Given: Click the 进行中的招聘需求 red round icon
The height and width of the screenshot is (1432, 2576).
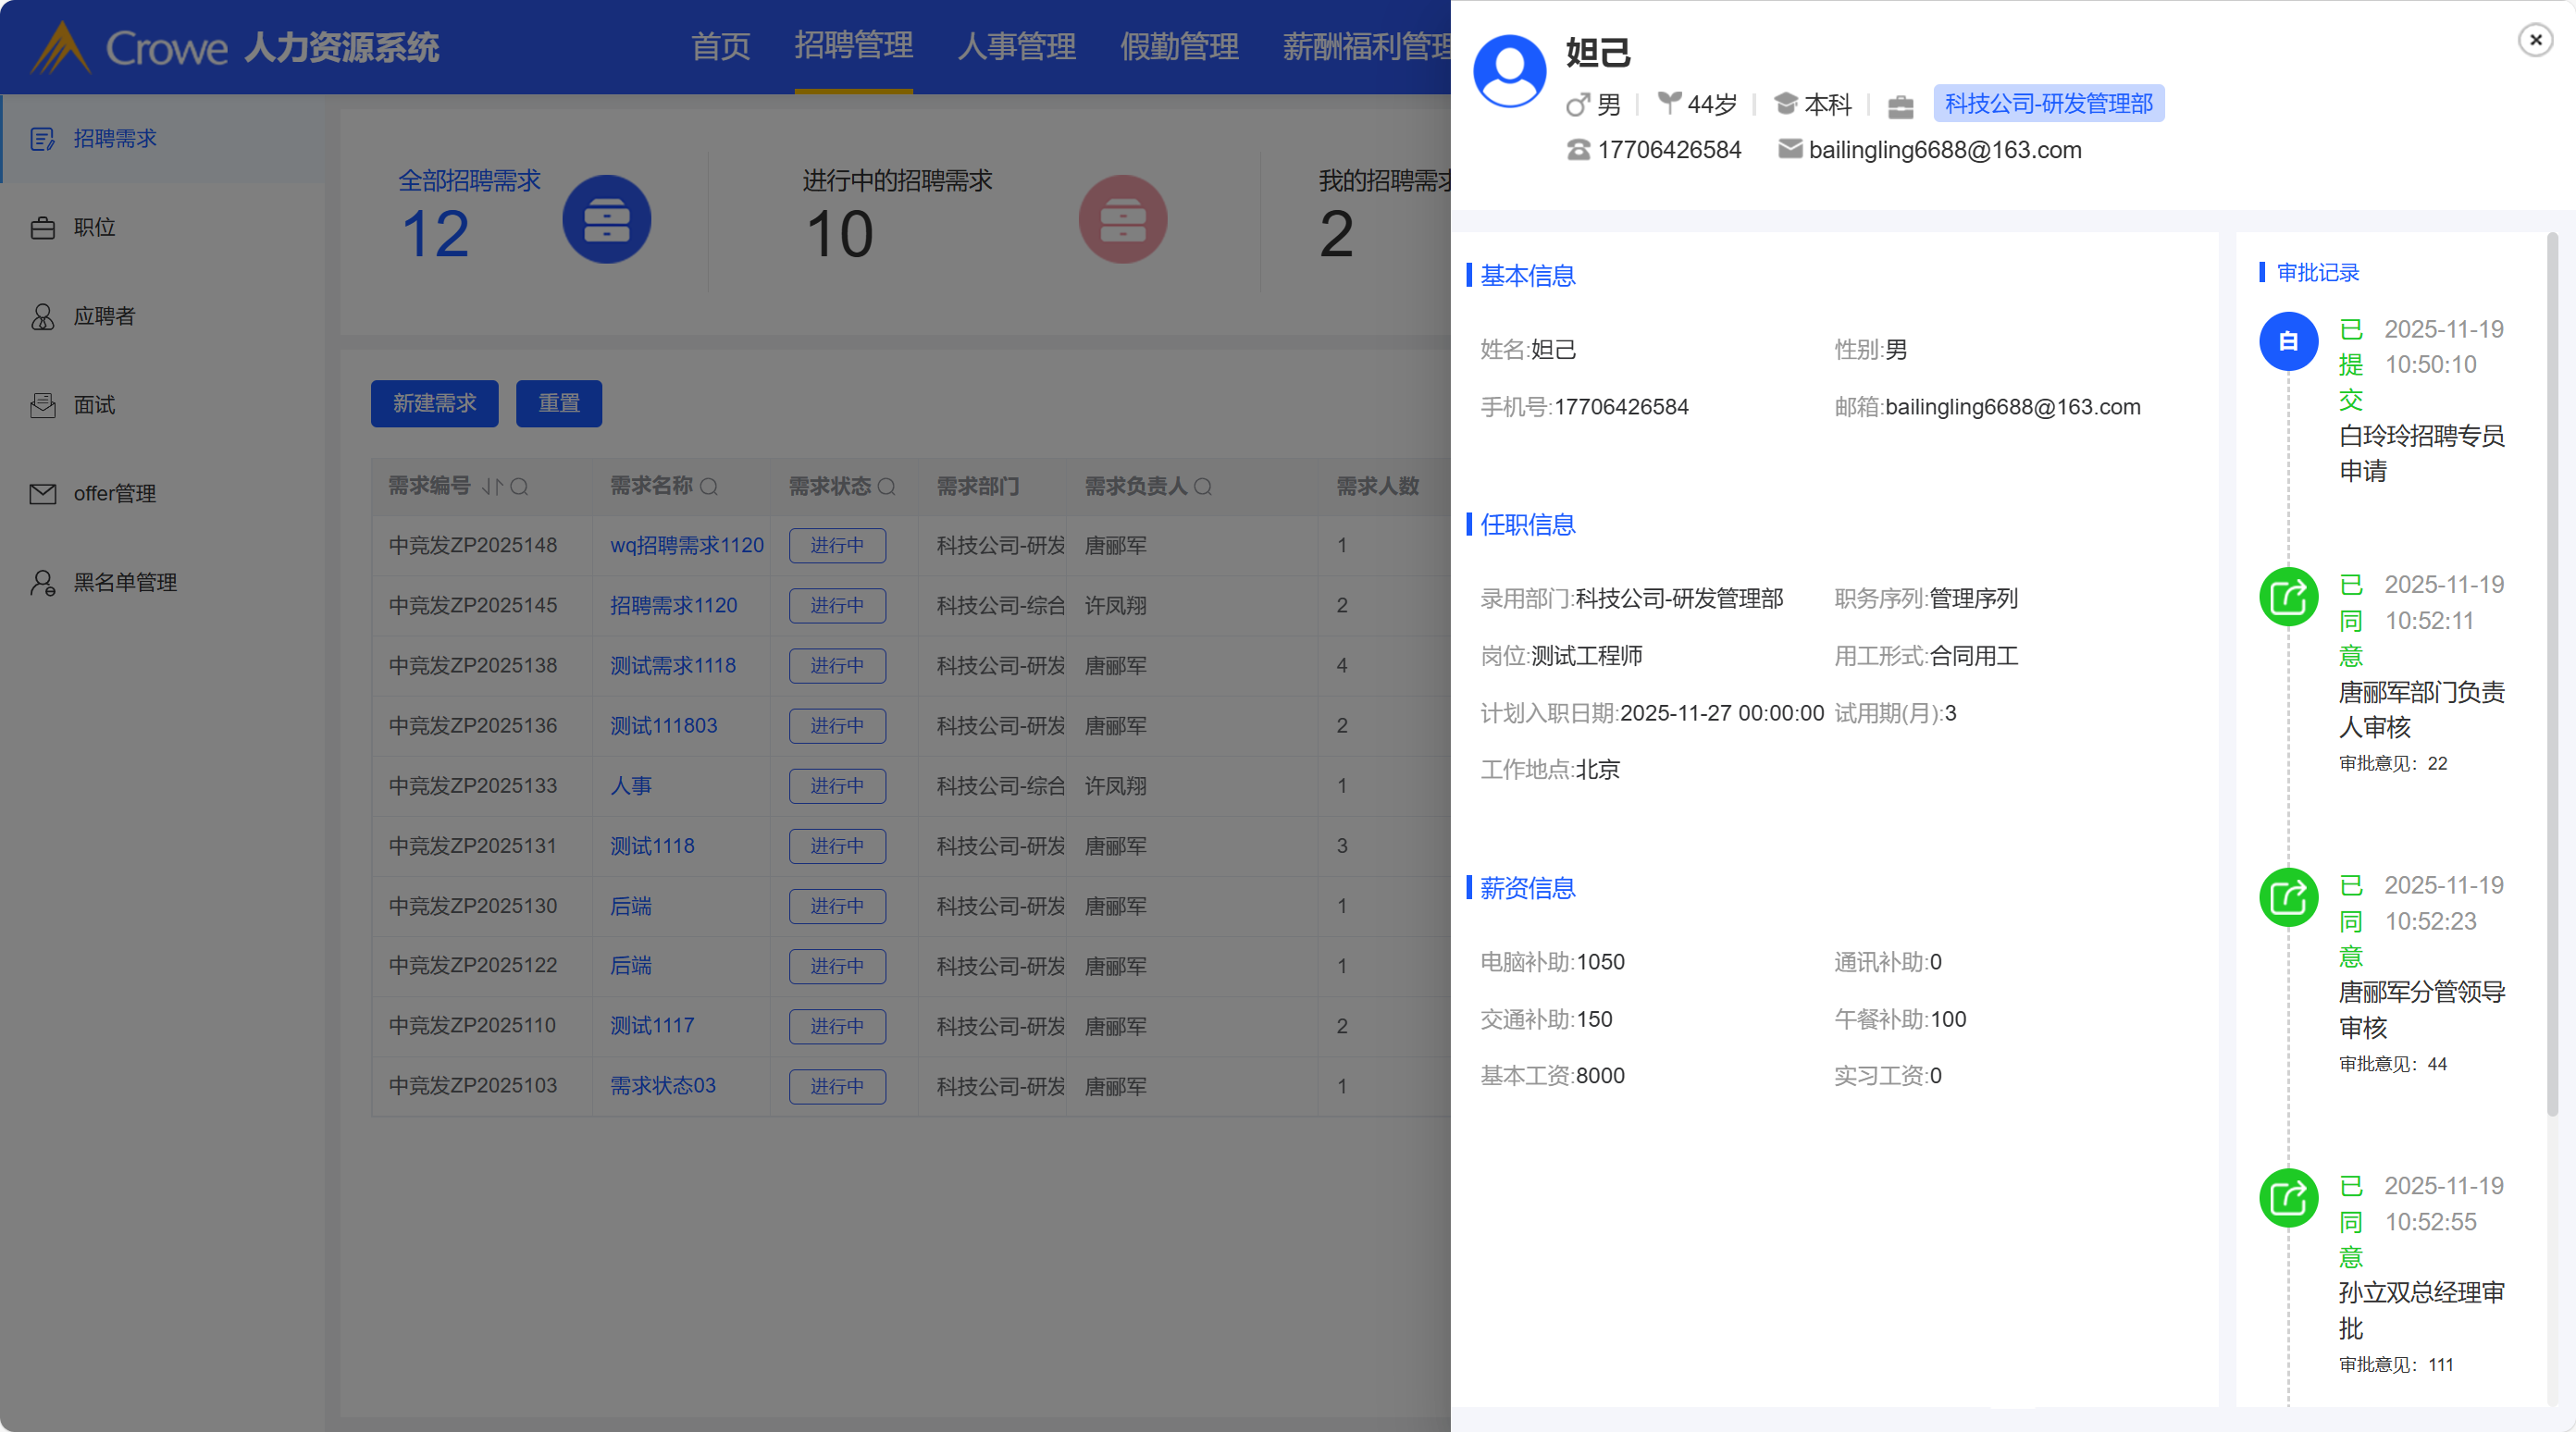Looking at the screenshot, I should tap(1122, 219).
